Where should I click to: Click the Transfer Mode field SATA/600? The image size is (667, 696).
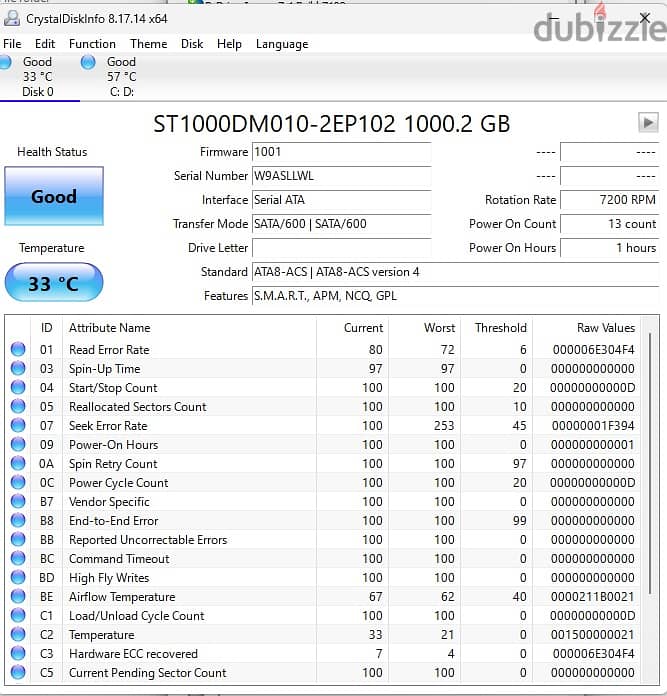point(341,224)
